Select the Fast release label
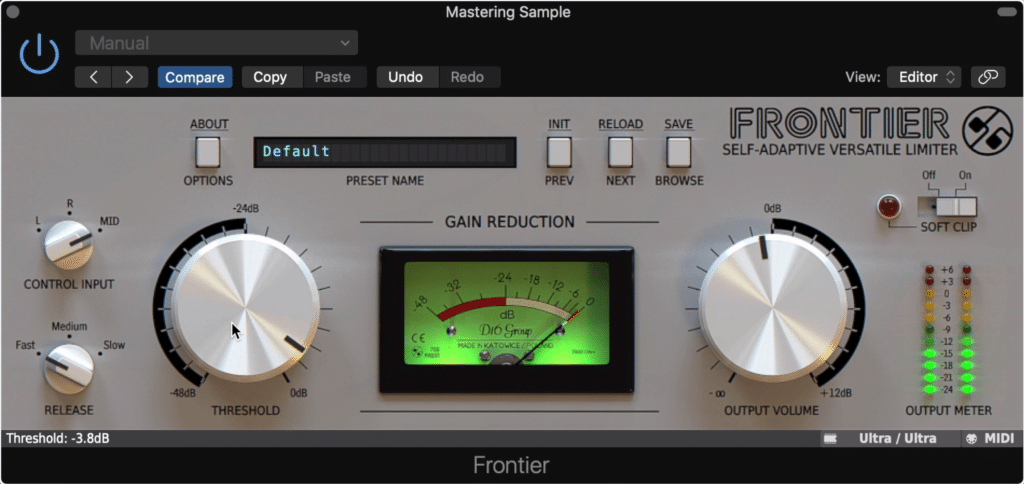 click(x=25, y=345)
